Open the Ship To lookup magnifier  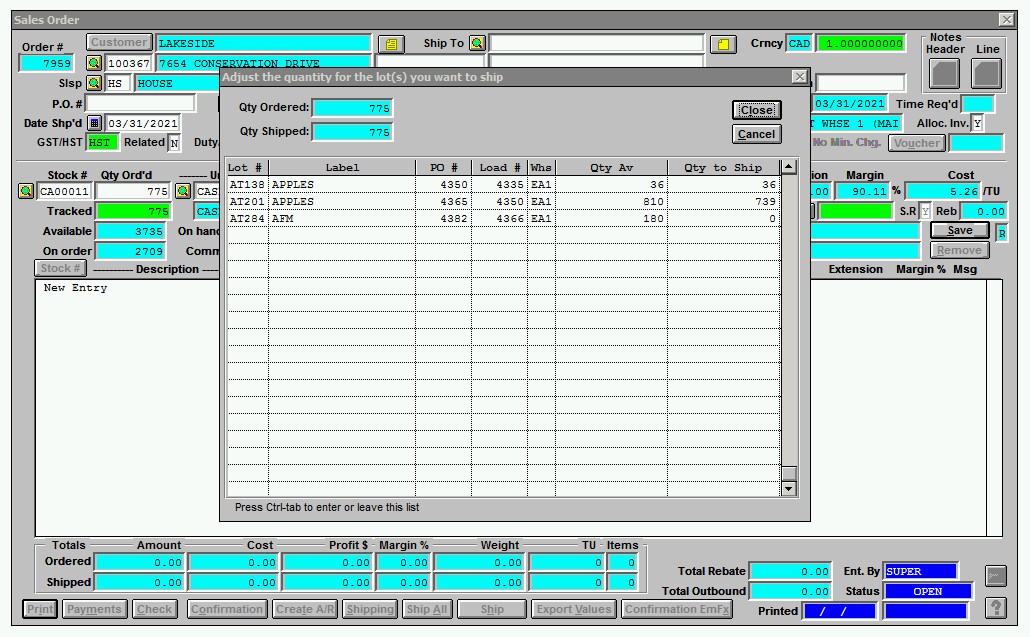(478, 42)
